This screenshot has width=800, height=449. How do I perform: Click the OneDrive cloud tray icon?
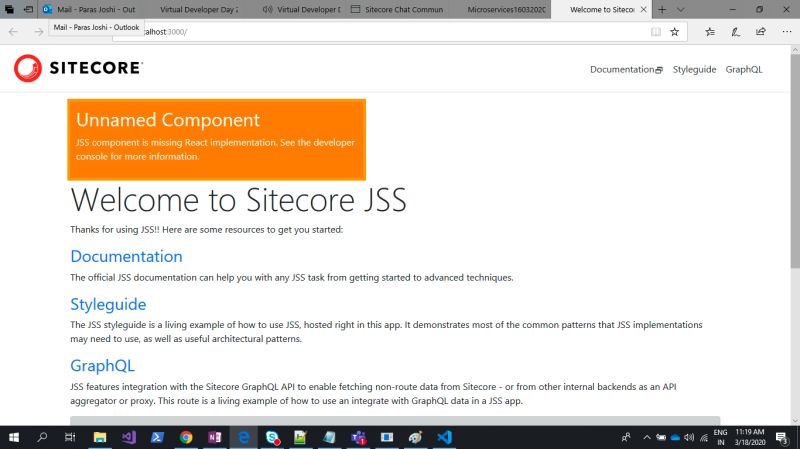pyautogui.click(x=675, y=437)
